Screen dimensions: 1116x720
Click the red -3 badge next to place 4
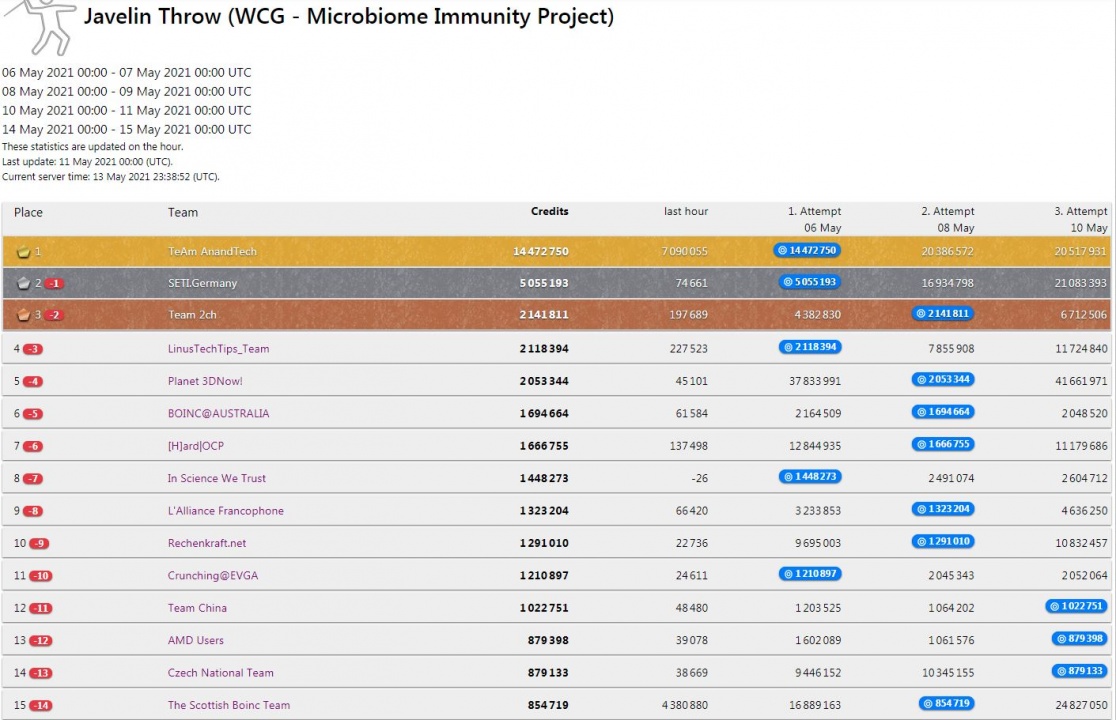click(33, 349)
